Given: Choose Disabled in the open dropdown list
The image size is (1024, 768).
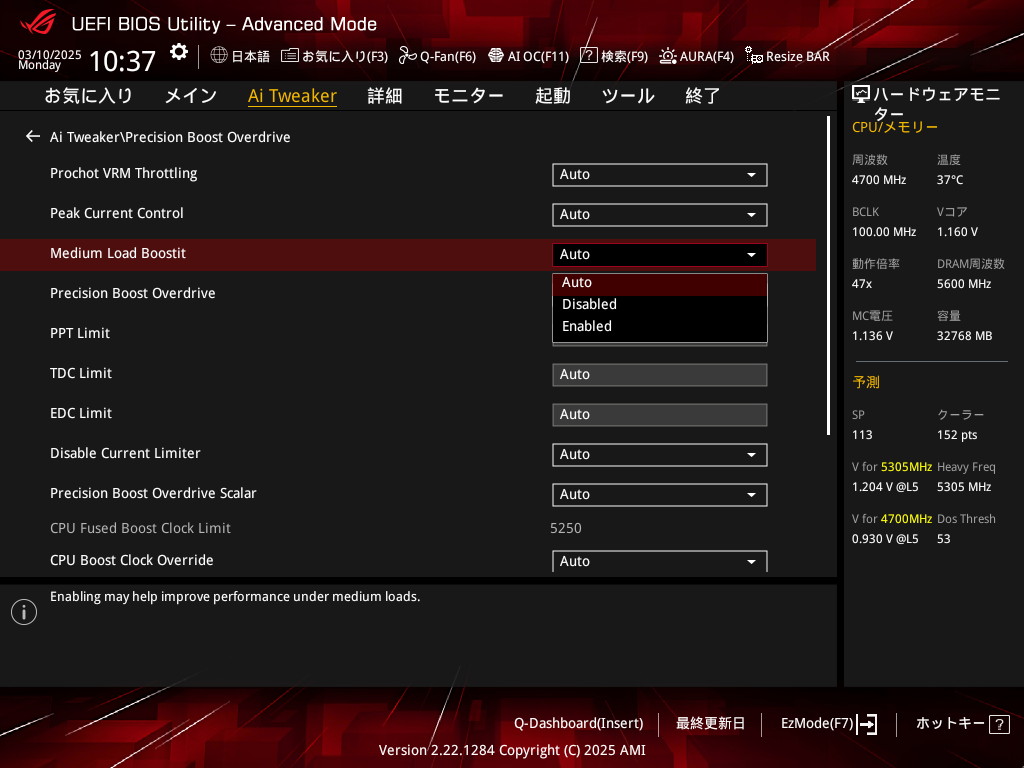Looking at the screenshot, I should pos(660,304).
